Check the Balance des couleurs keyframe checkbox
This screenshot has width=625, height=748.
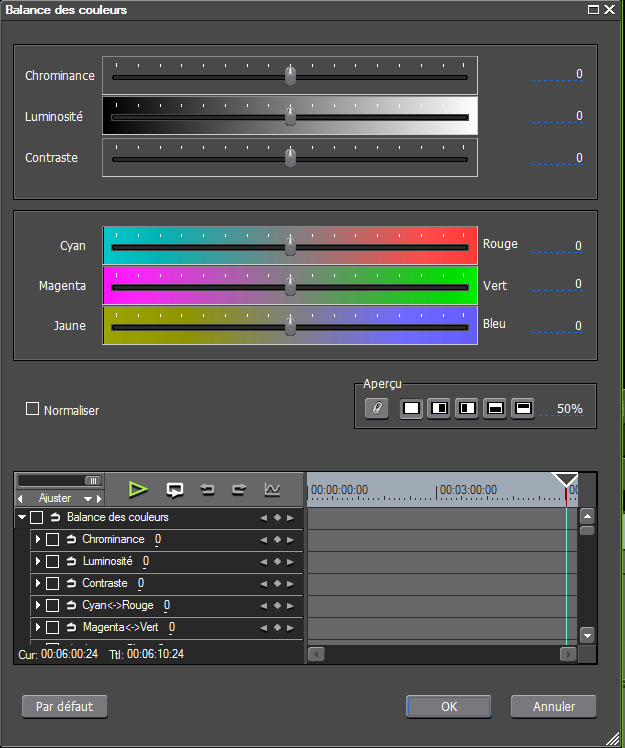(37, 518)
